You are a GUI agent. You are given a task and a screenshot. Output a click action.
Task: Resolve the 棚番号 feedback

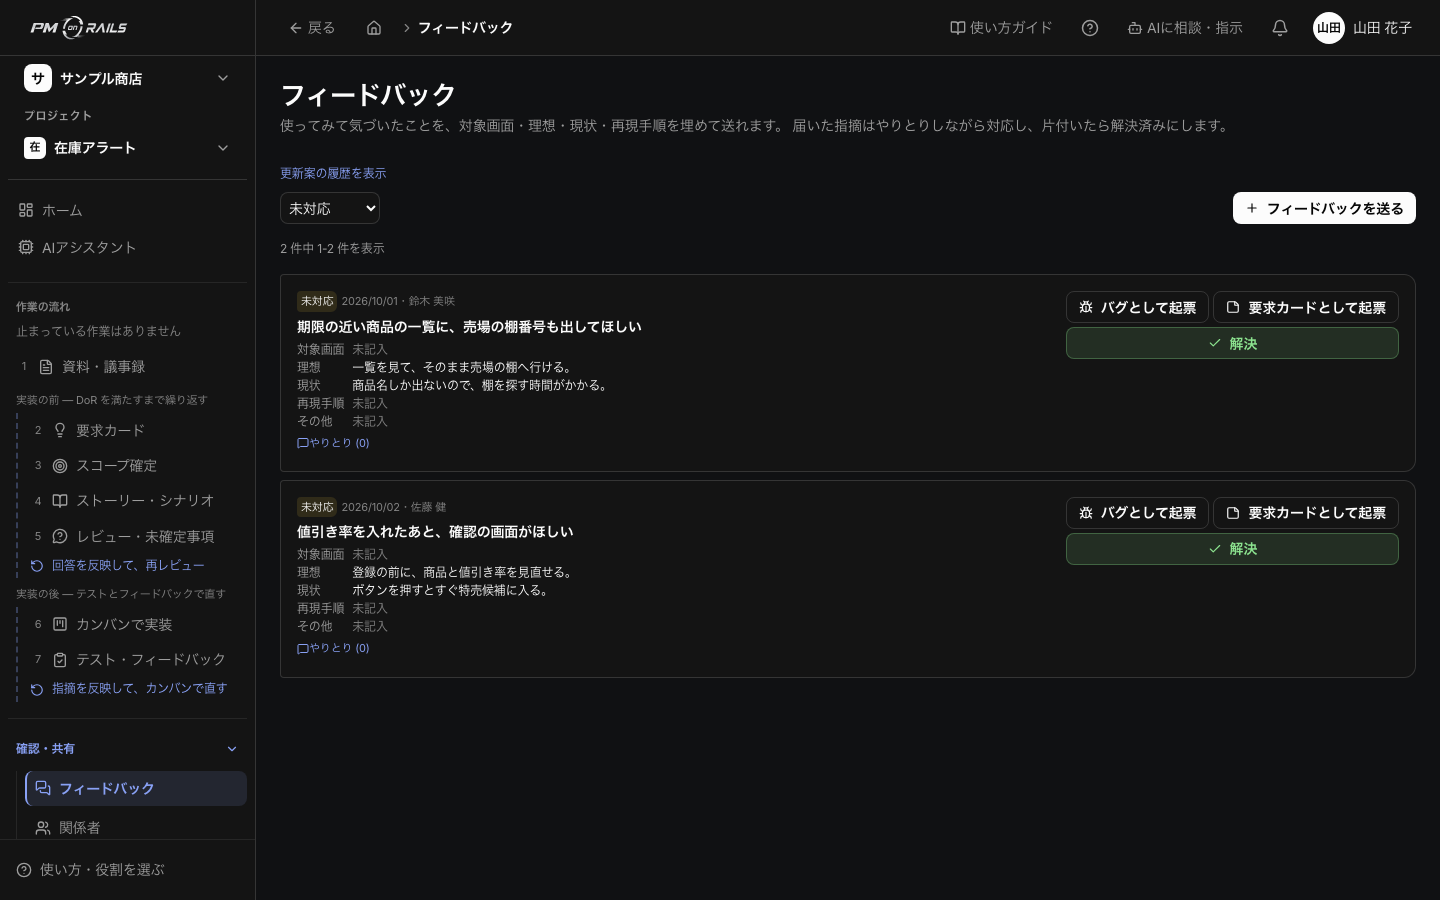click(x=1232, y=343)
